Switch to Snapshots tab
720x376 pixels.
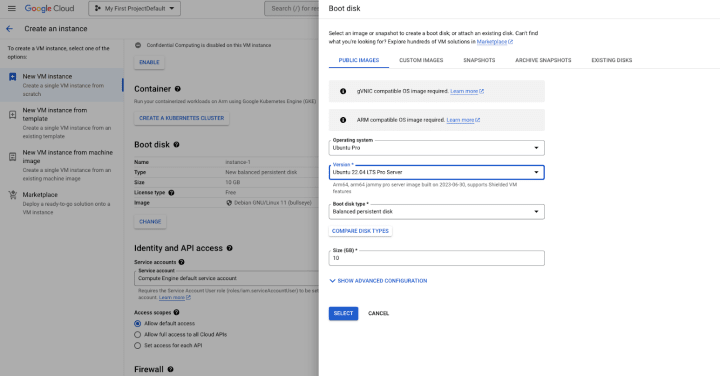(x=479, y=60)
